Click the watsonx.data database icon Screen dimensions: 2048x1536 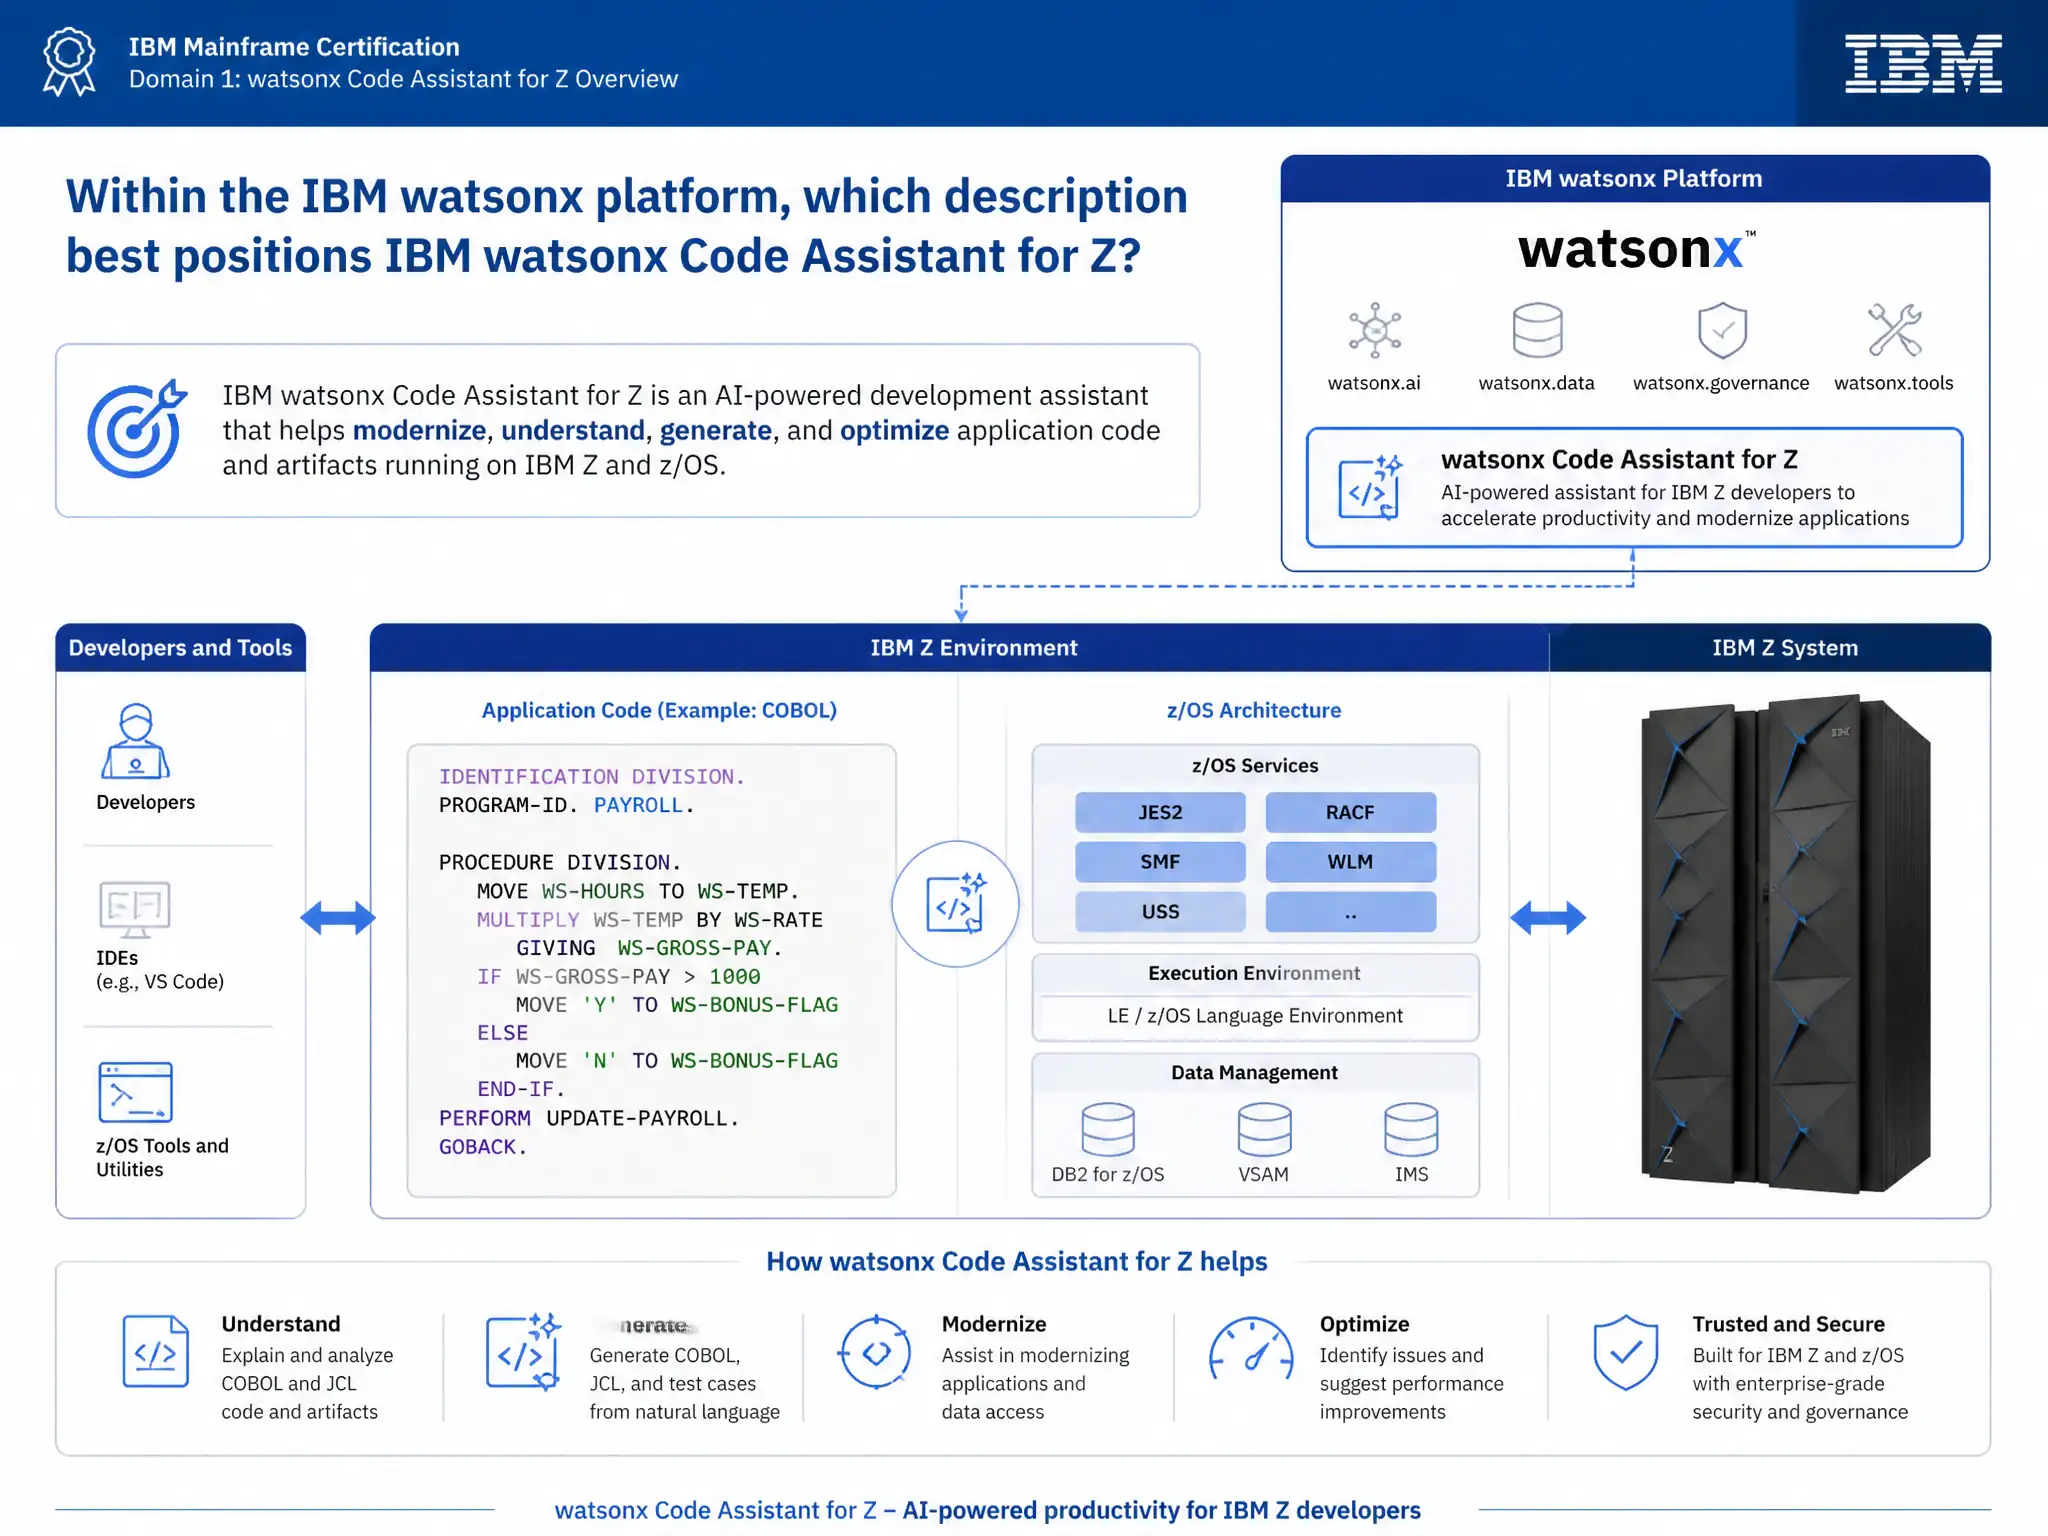(1537, 330)
